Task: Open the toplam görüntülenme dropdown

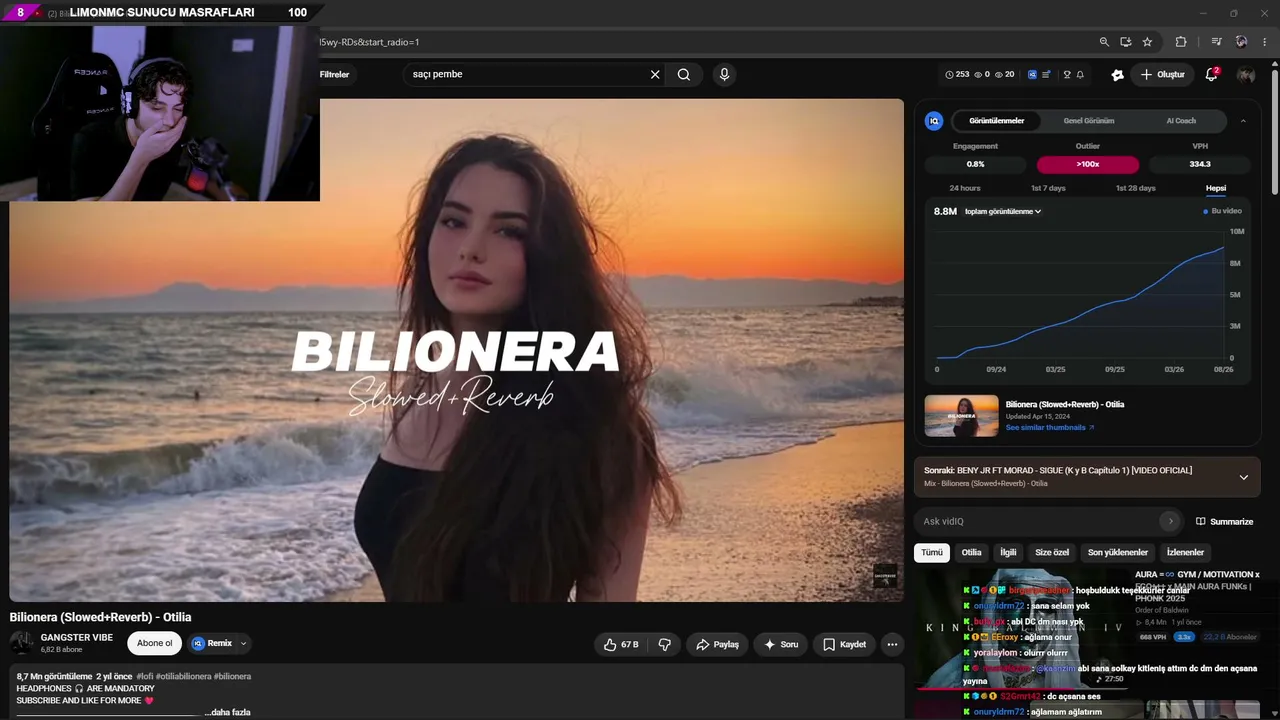Action: click(x=1003, y=211)
